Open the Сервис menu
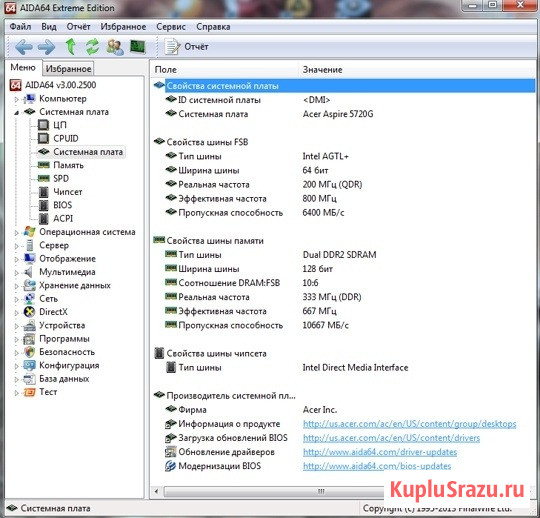The width and height of the screenshot is (540, 518). click(x=171, y=27)
